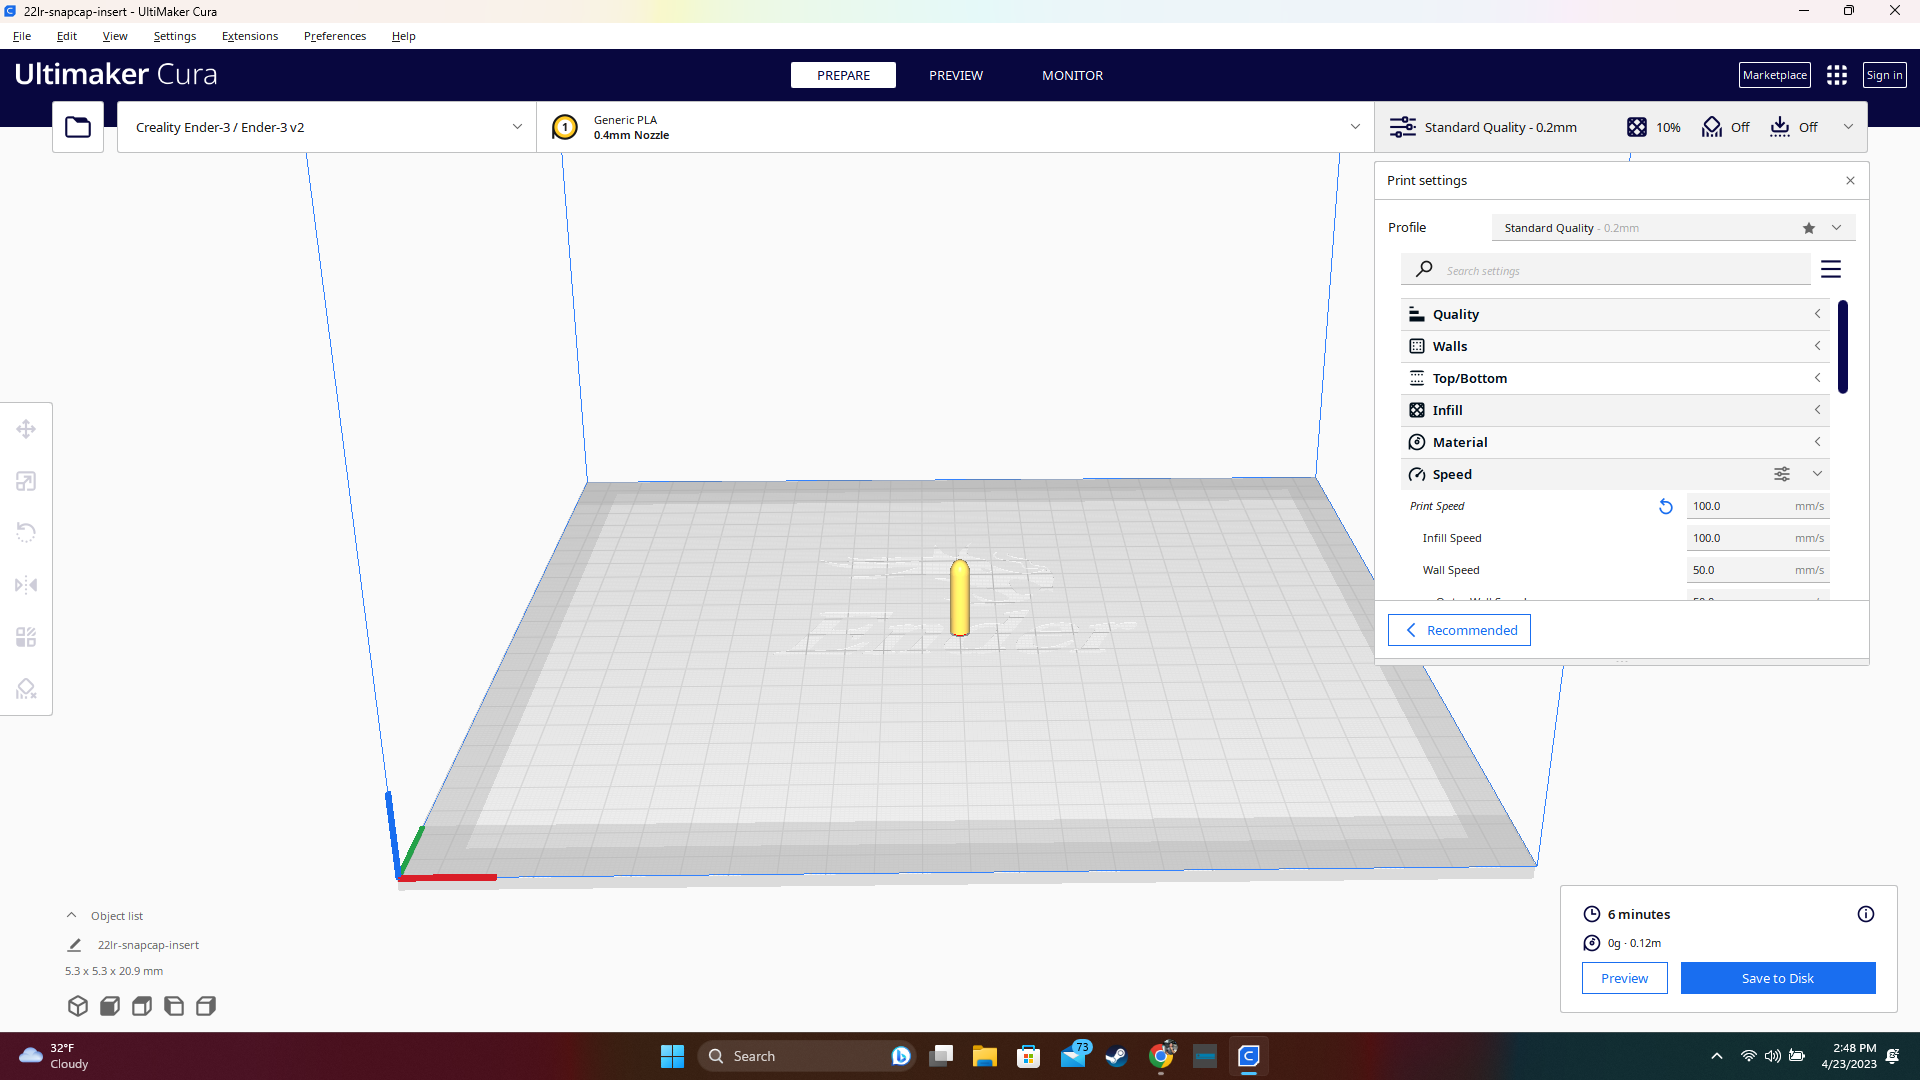Switch to left view cube icon
This screenshot has height=1080, width=1920.
click(174, 1006)
